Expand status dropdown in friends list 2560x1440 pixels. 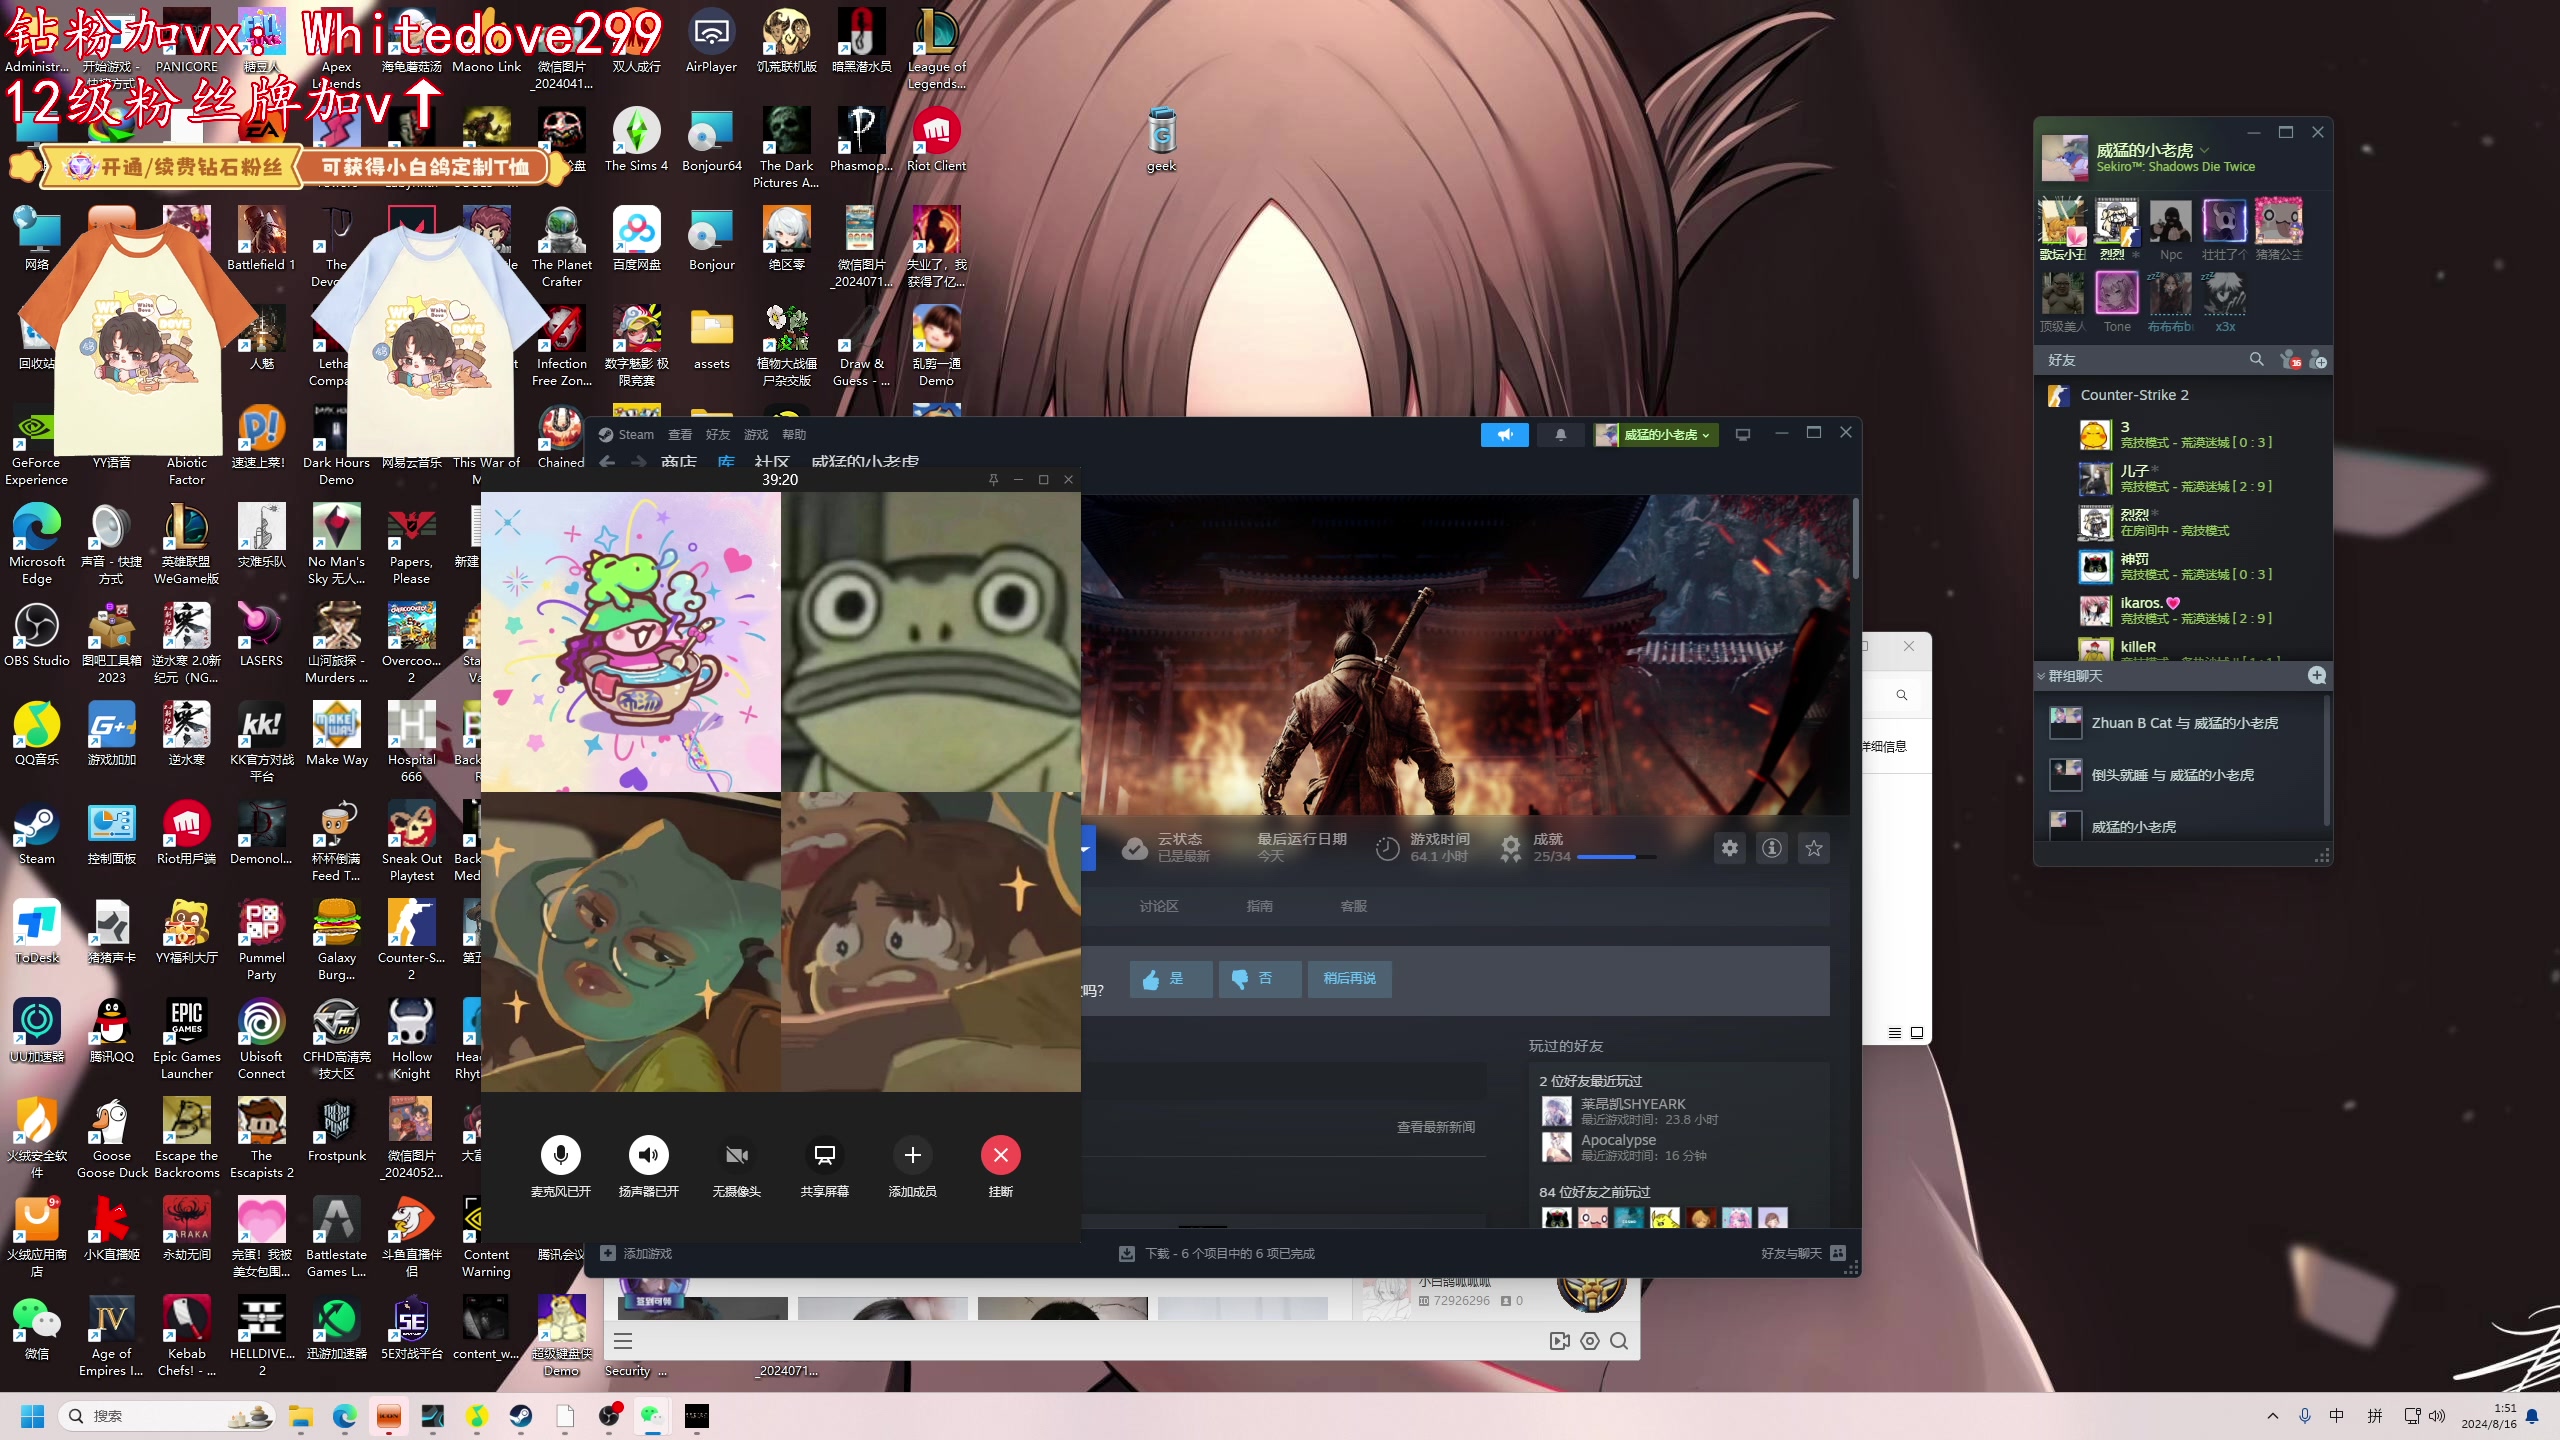pos(2205,151)
